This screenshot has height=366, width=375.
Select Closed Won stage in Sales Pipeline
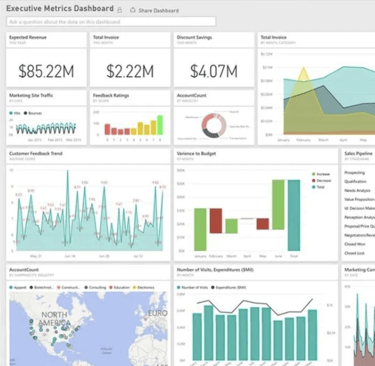[355, 244]
